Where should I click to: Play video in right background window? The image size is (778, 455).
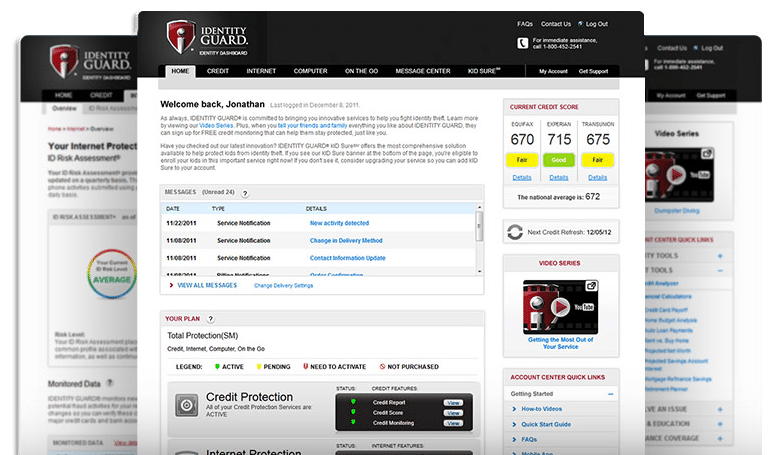click(675, 175)
